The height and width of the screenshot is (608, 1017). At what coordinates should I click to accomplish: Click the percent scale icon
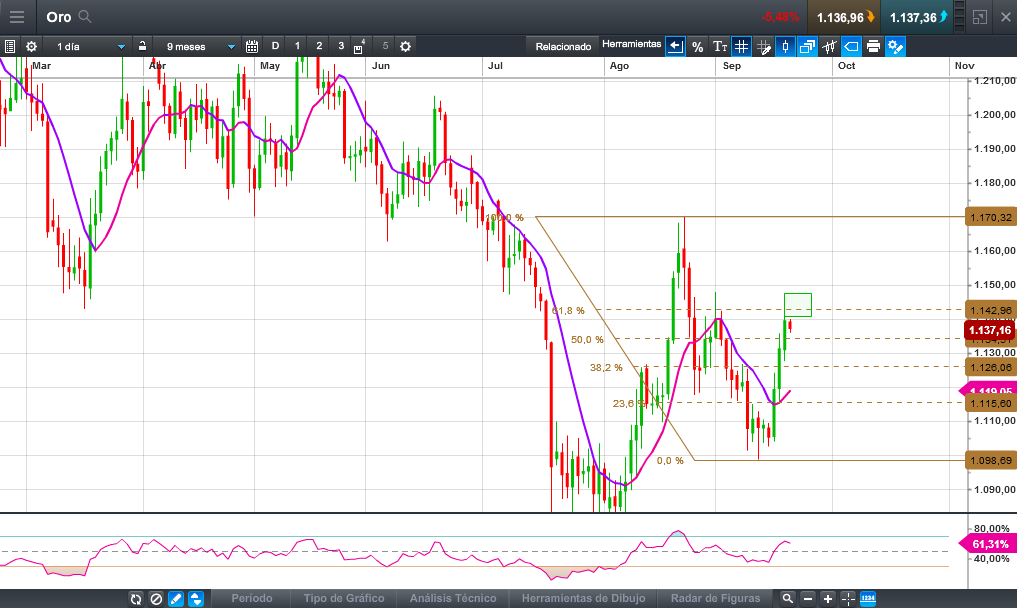point(698,46)
